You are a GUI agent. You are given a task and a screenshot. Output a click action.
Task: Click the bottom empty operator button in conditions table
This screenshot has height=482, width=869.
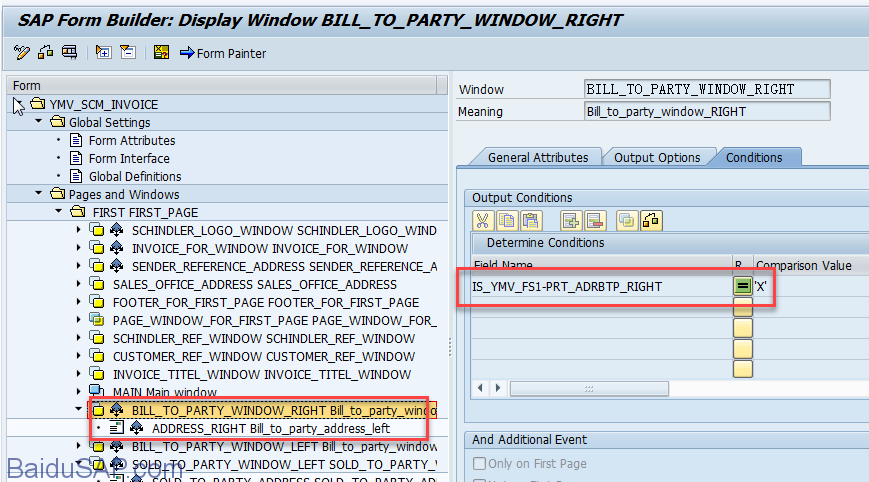click(x=743, y=368)
